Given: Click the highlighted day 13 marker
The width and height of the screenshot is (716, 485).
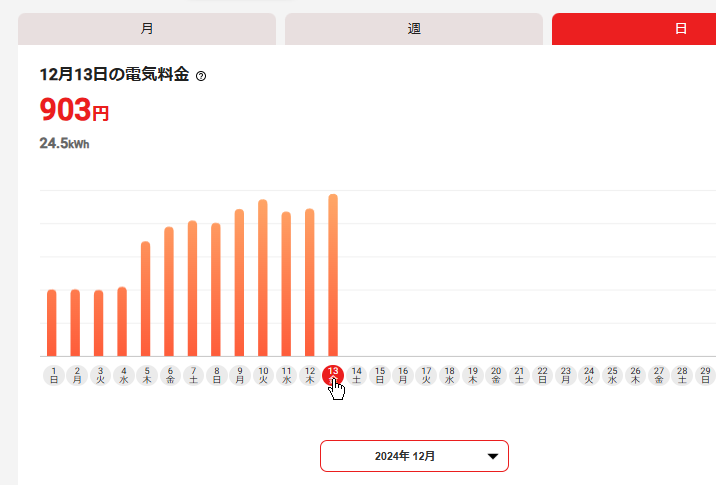Looking at the screenshot, I should pyautogui.click(x=333, y=374).
